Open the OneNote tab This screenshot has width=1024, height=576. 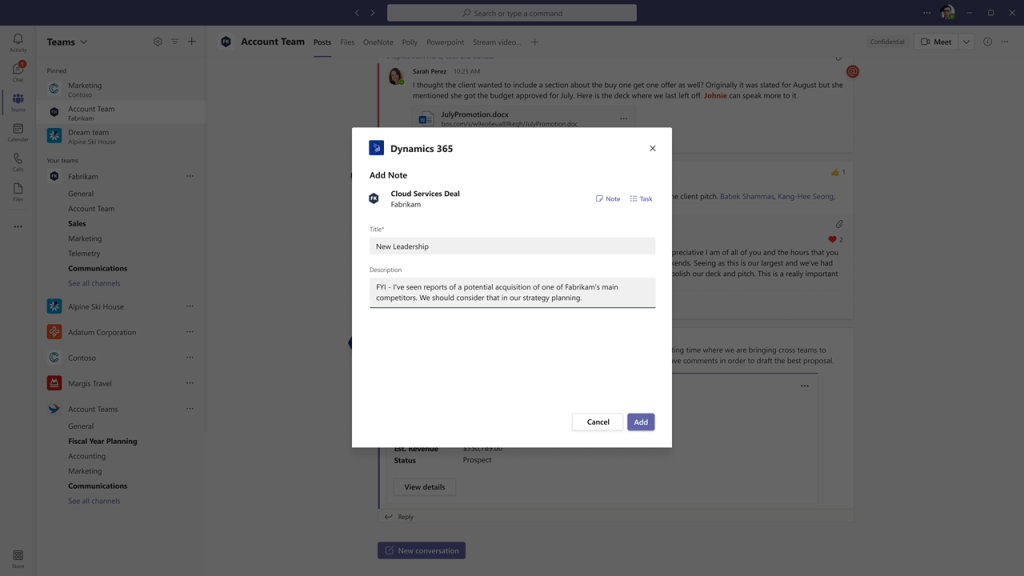coord(378,42)
